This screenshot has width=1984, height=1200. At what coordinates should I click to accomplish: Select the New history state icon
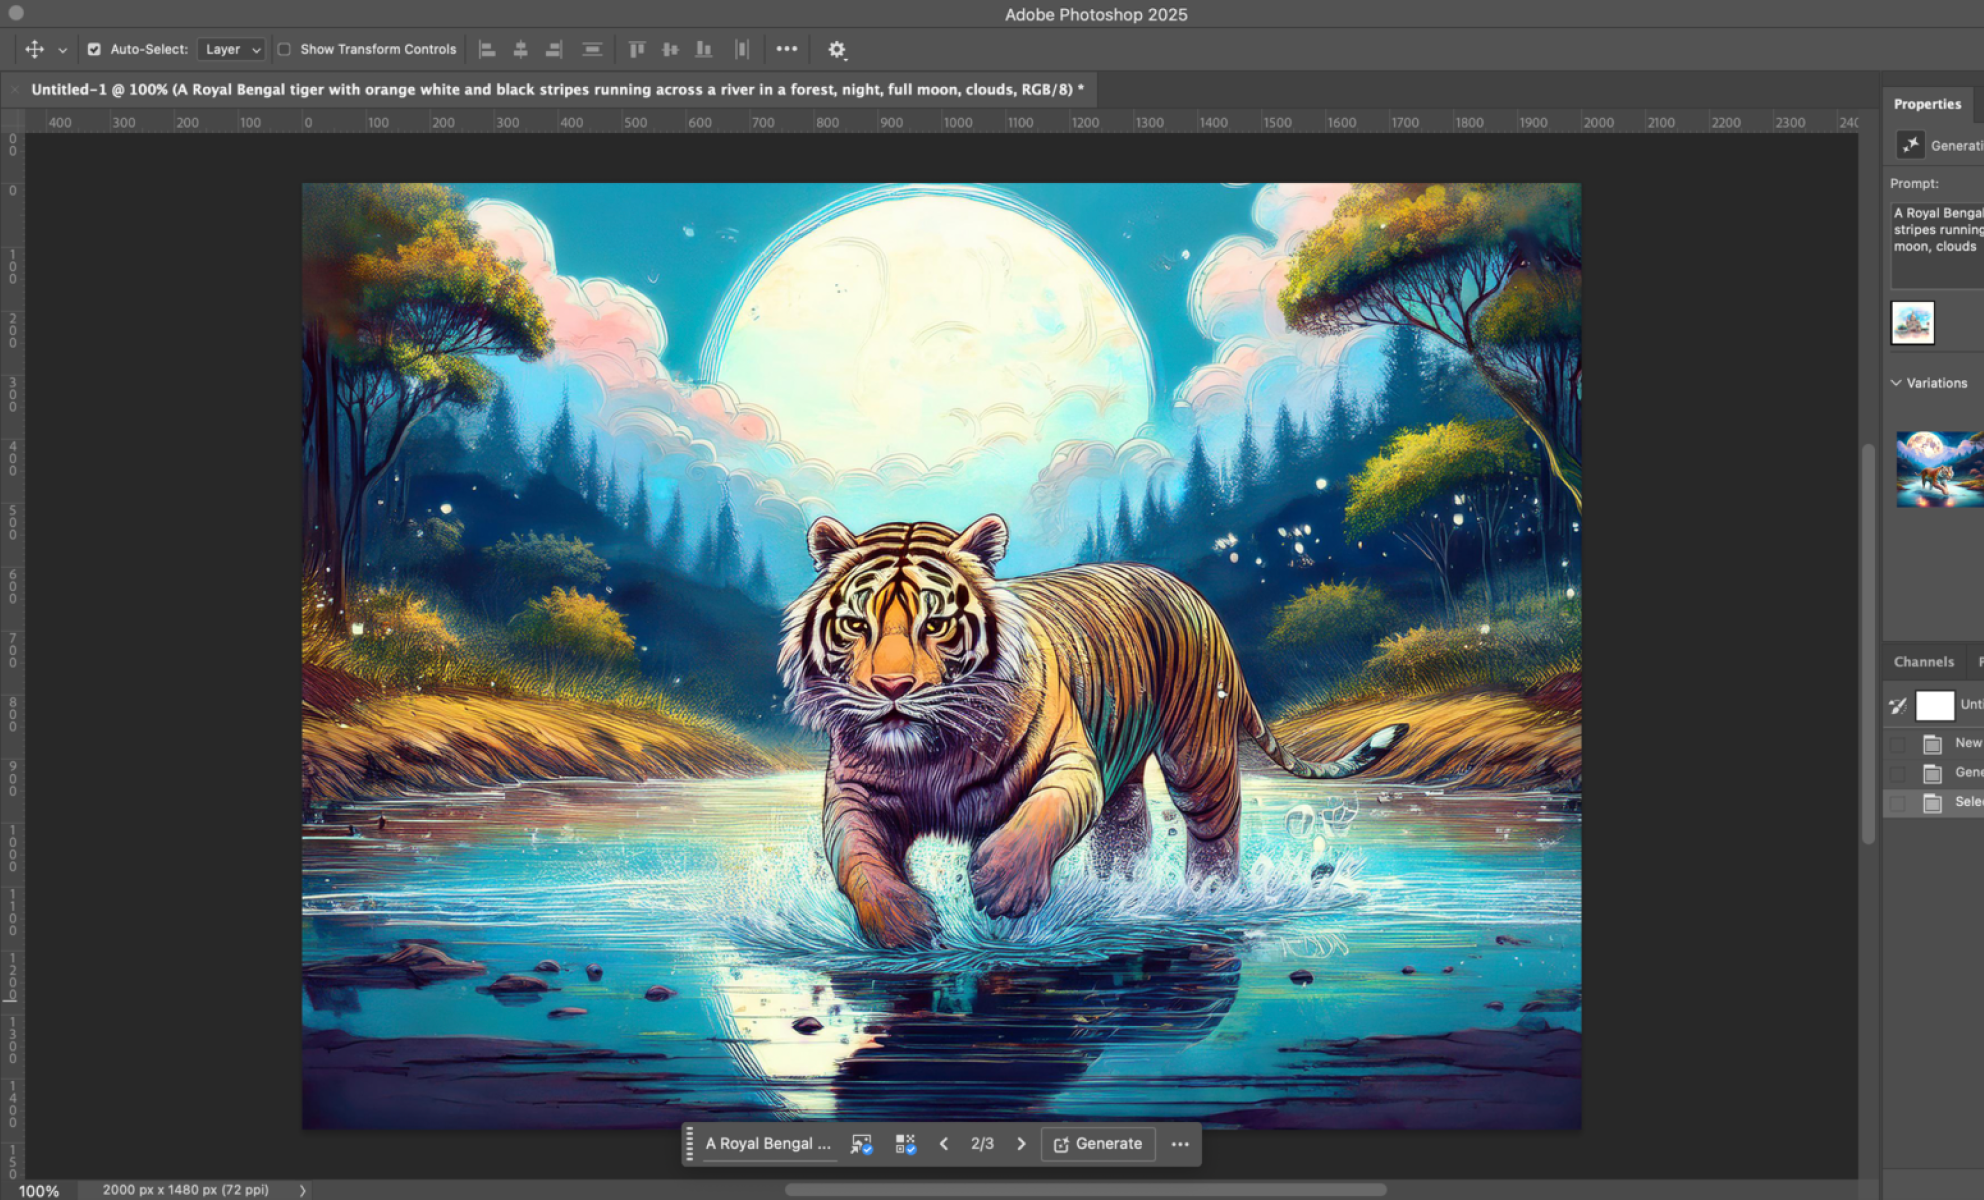tap(1932, 744)
